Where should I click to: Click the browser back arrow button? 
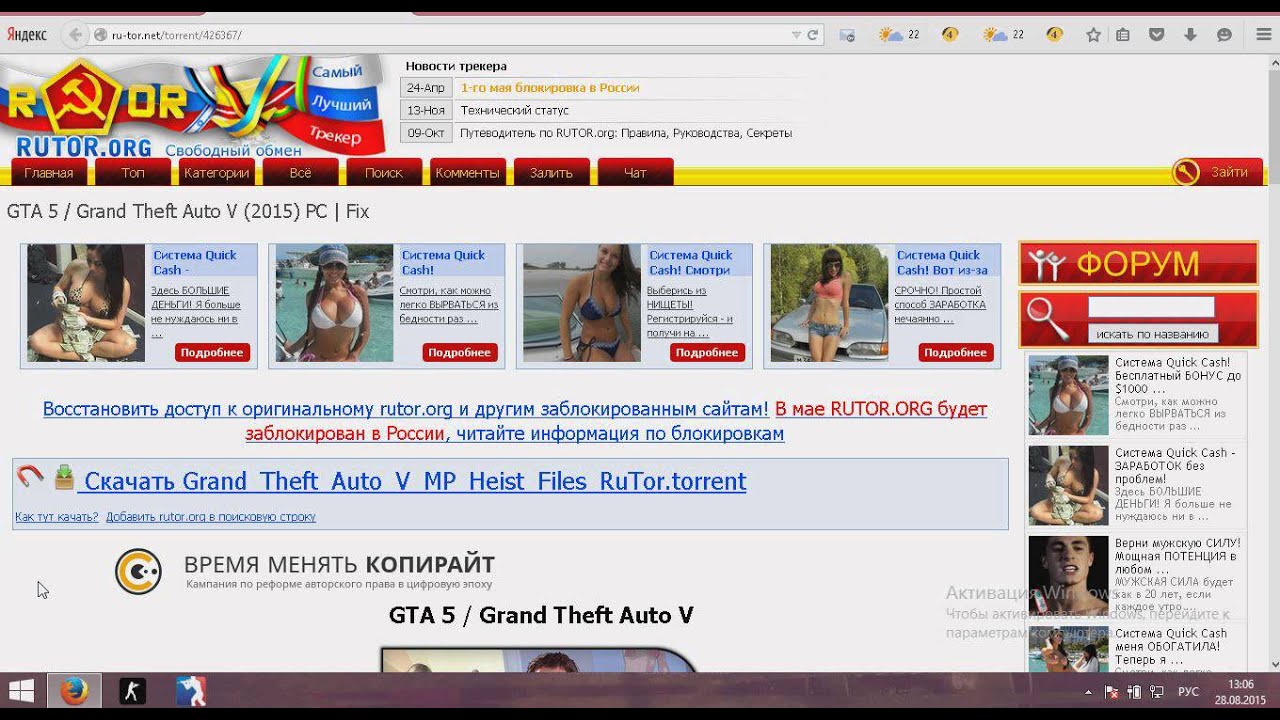point(74,35)
